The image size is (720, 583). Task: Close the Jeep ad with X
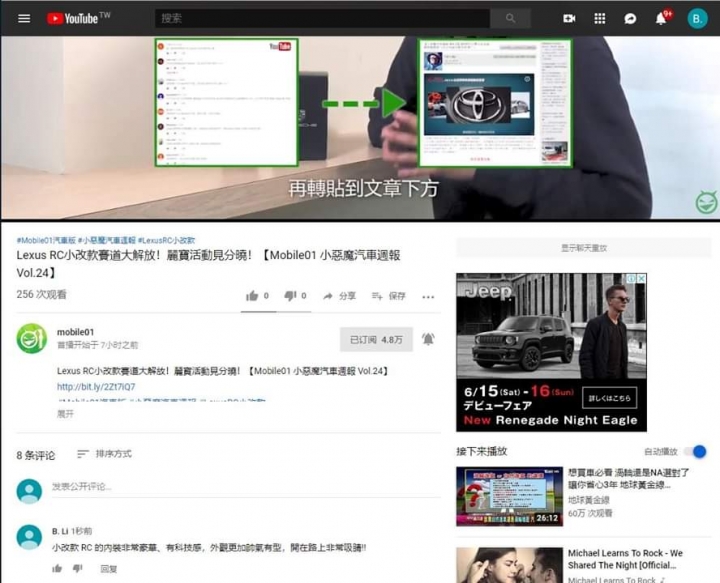click(x=642, y=278)
